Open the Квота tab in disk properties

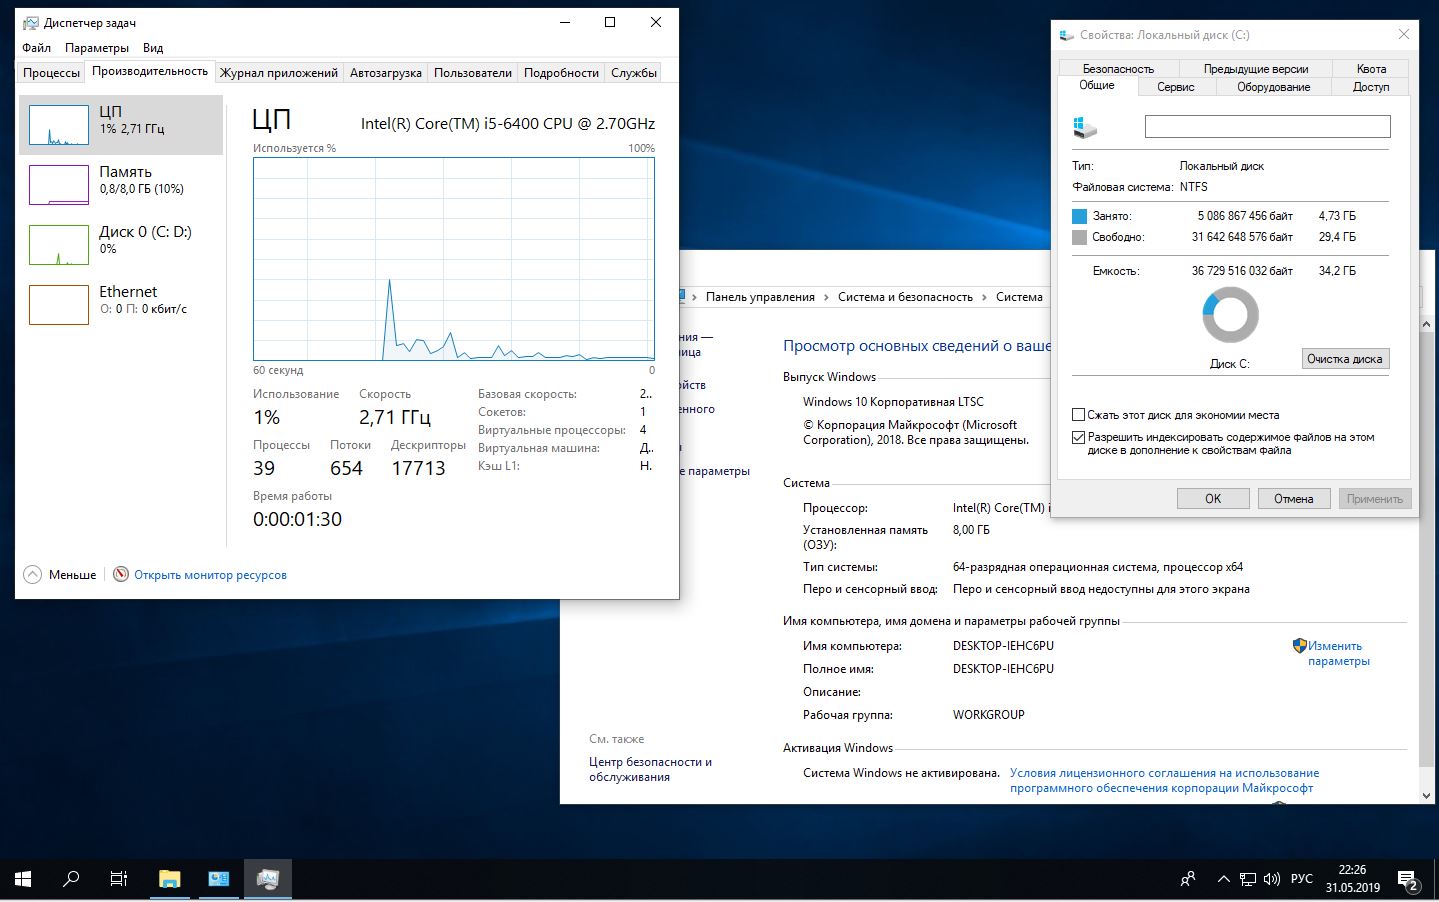pyautogui.click(x=1371, y=69)
